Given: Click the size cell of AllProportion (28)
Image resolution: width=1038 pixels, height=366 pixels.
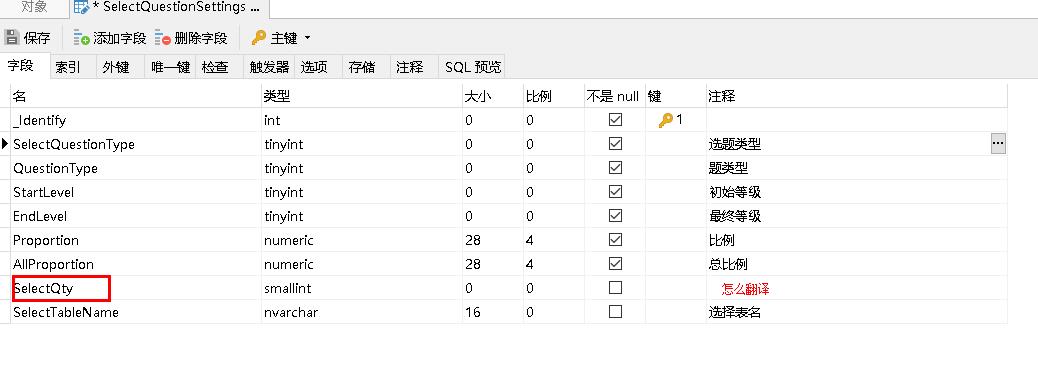Looking at the screenshot, I should click(x=493, y=264).
